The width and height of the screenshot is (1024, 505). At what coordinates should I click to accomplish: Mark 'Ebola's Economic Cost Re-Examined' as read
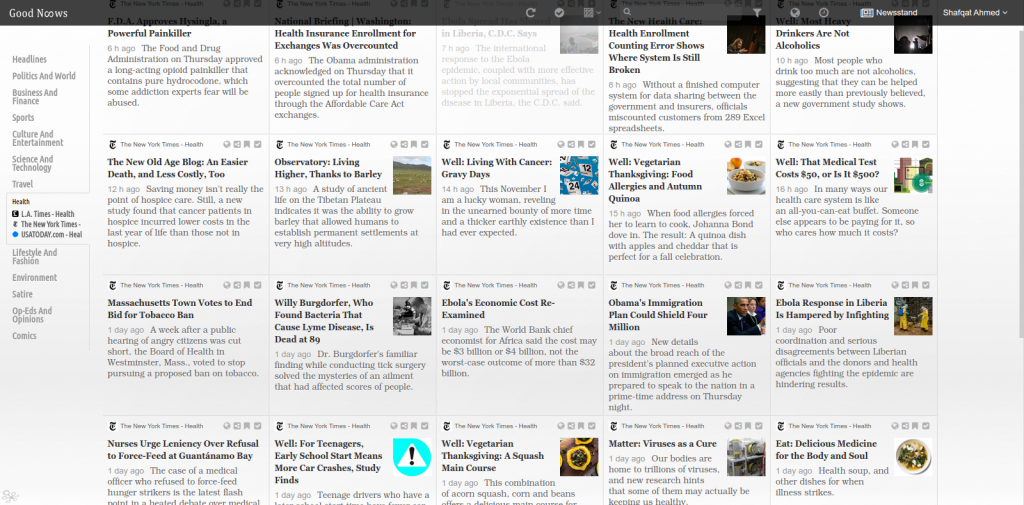[592, 285]
